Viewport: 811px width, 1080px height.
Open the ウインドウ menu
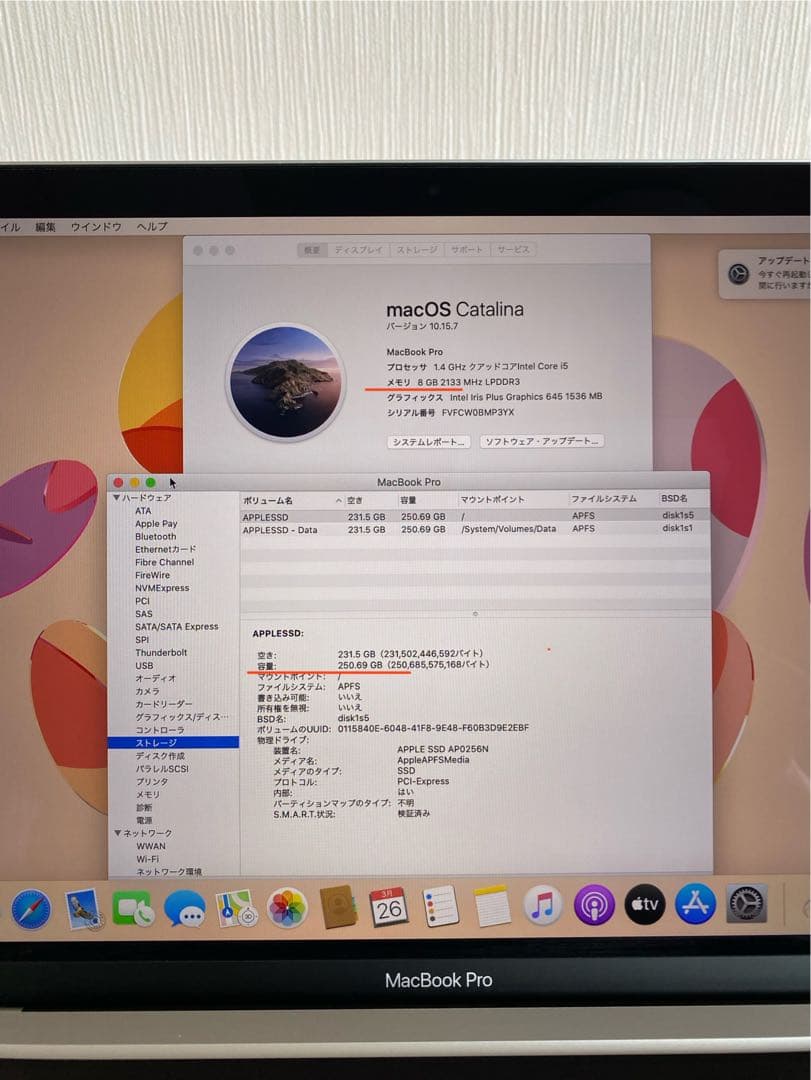point(96,227)
